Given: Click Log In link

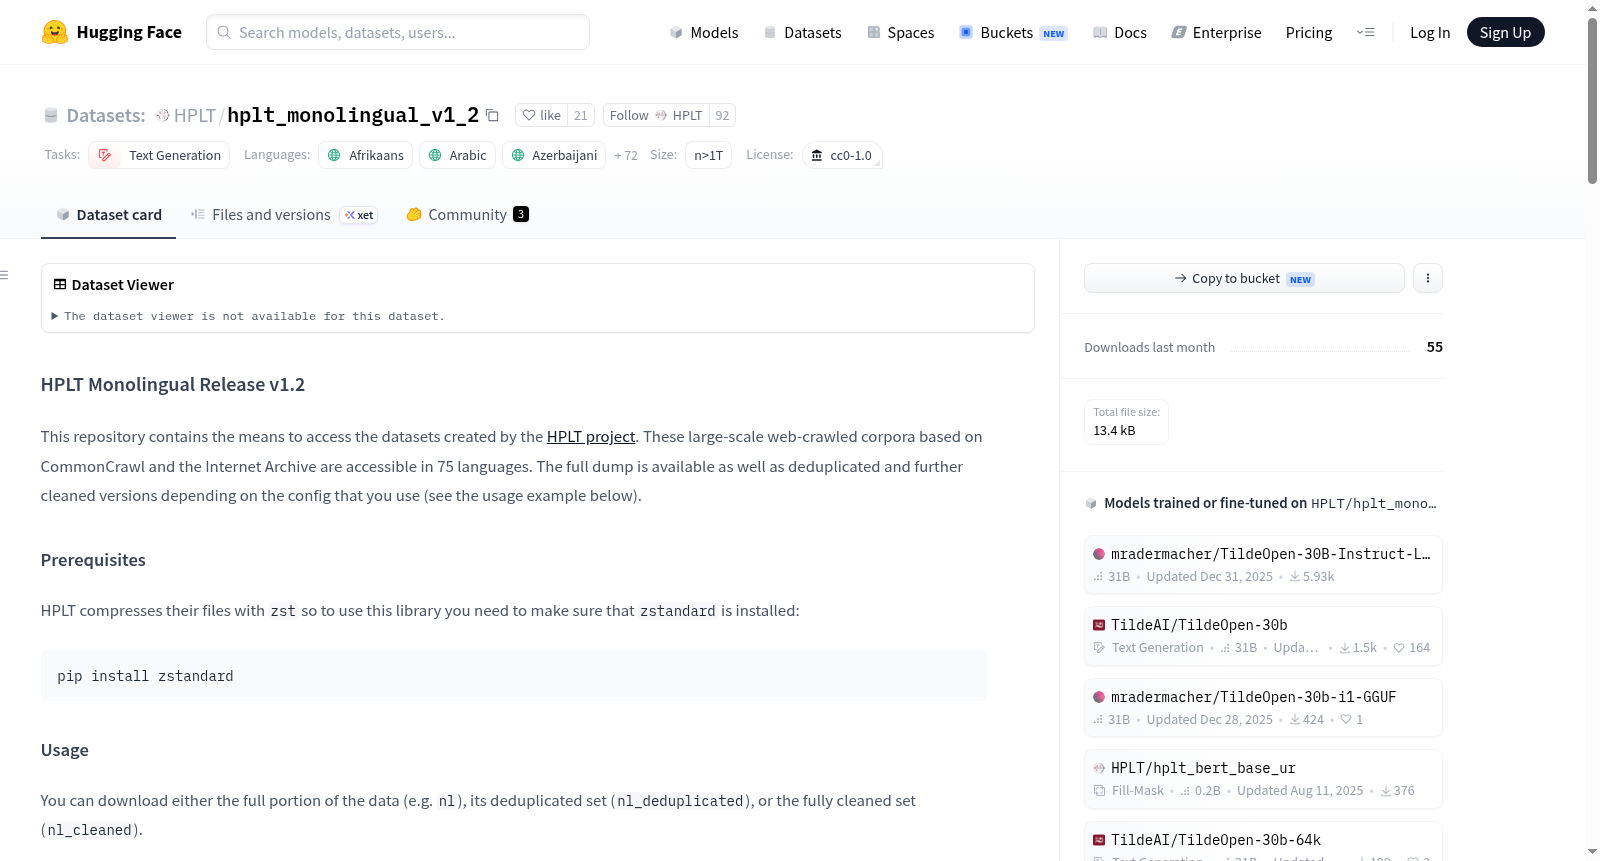Looking at the screenshot, I should [x=1430, y=32].
